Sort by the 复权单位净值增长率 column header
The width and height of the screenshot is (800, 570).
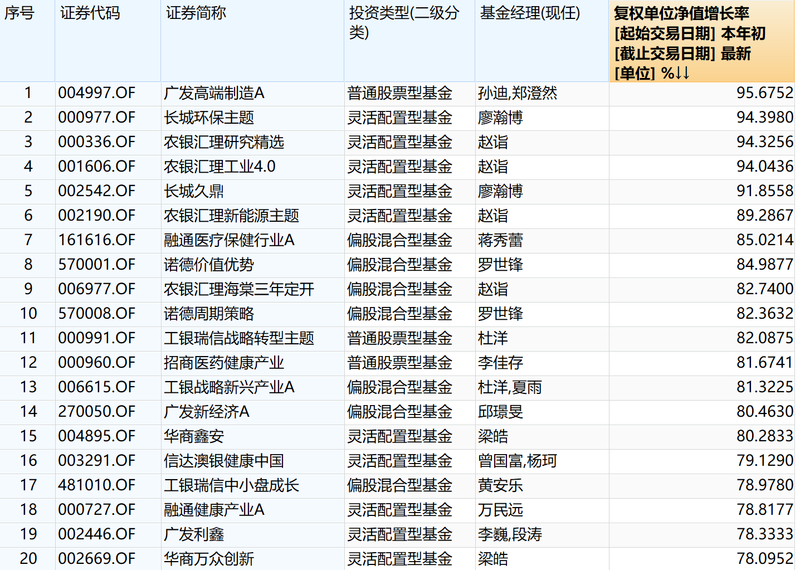702,42
